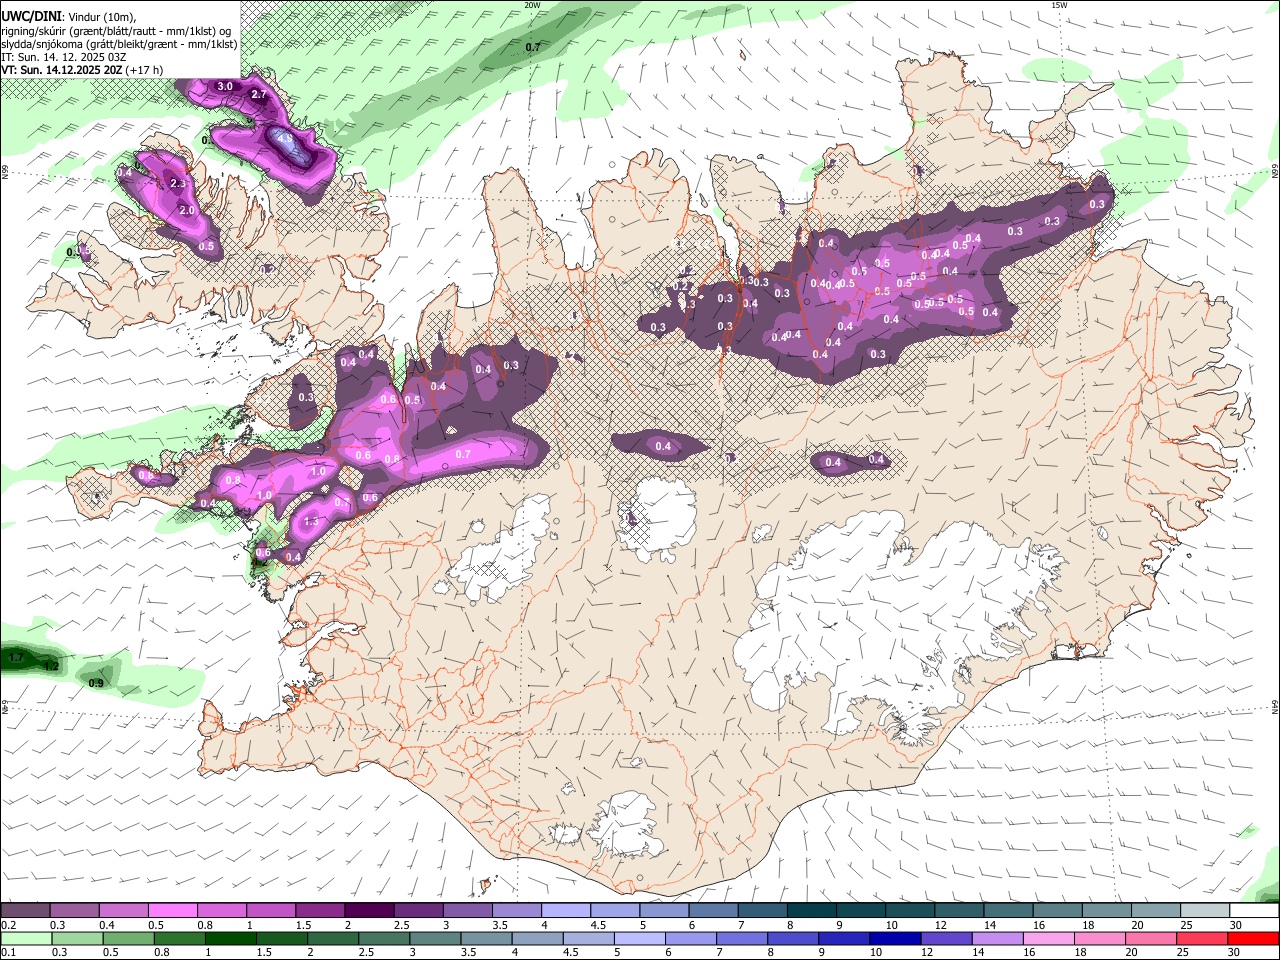This screenshot has height=960, width=1280.
Task: Pick the white snow swatch above 30
Action: pos(1255,910)
